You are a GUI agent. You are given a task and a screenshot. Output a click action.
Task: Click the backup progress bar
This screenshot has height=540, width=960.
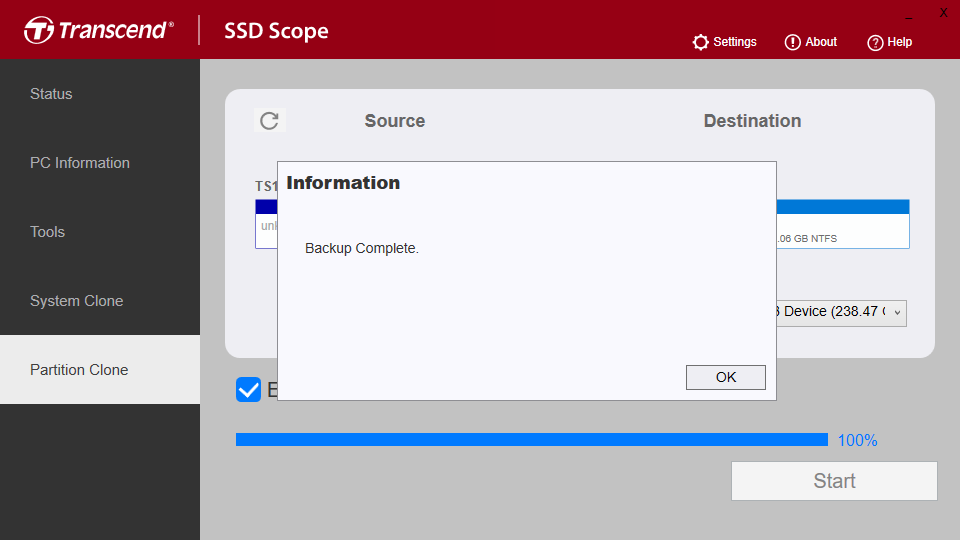pos(531,440)
